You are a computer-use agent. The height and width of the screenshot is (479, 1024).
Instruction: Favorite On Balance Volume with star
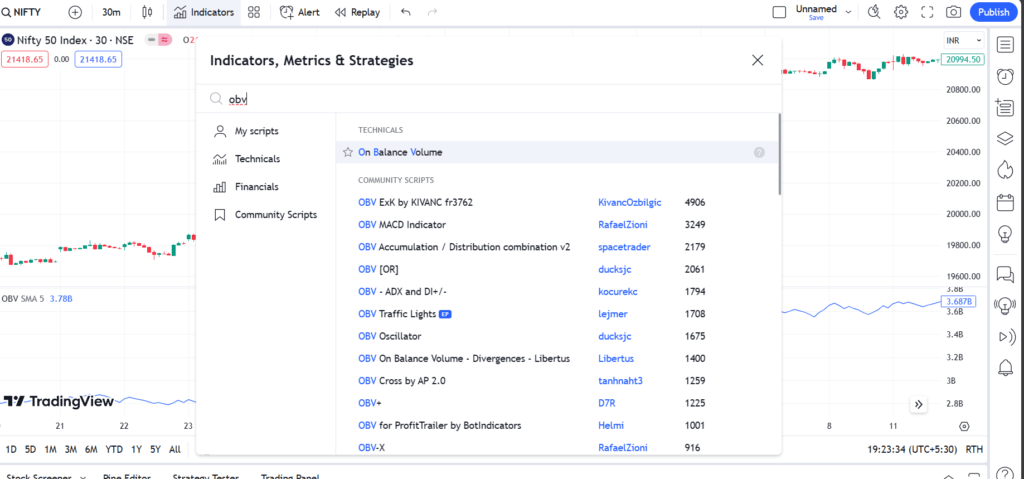[x=348, y=152]
